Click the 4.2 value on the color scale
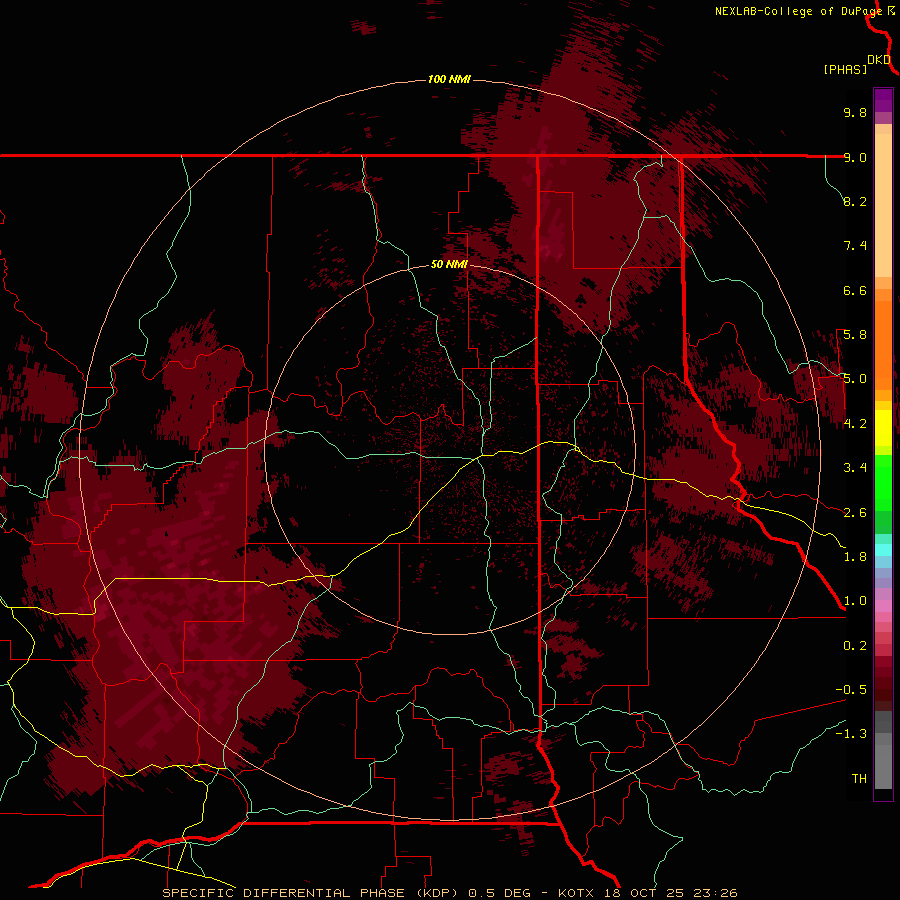 [855, 424]
